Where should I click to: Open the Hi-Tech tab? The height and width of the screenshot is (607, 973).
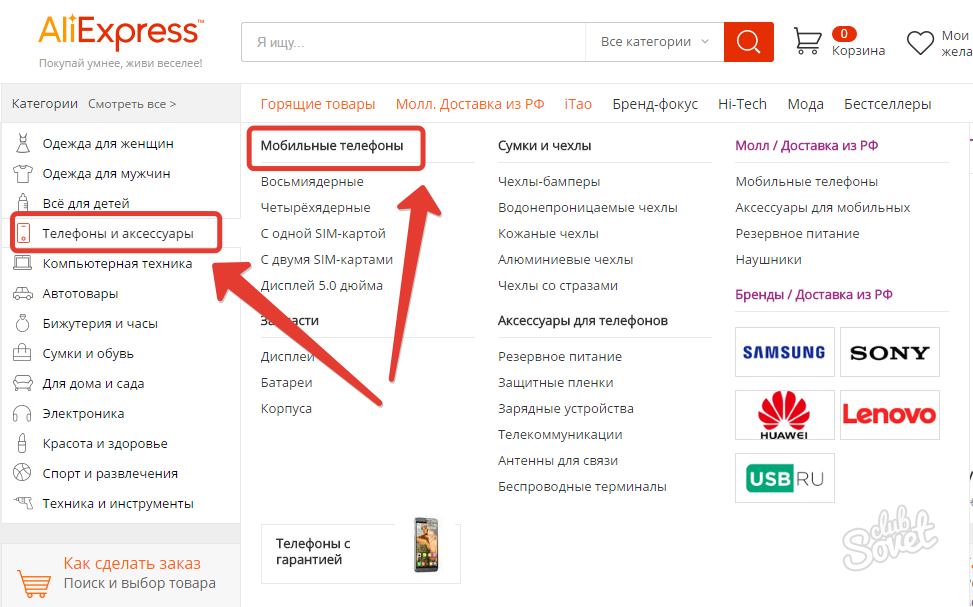pos(742,104)
